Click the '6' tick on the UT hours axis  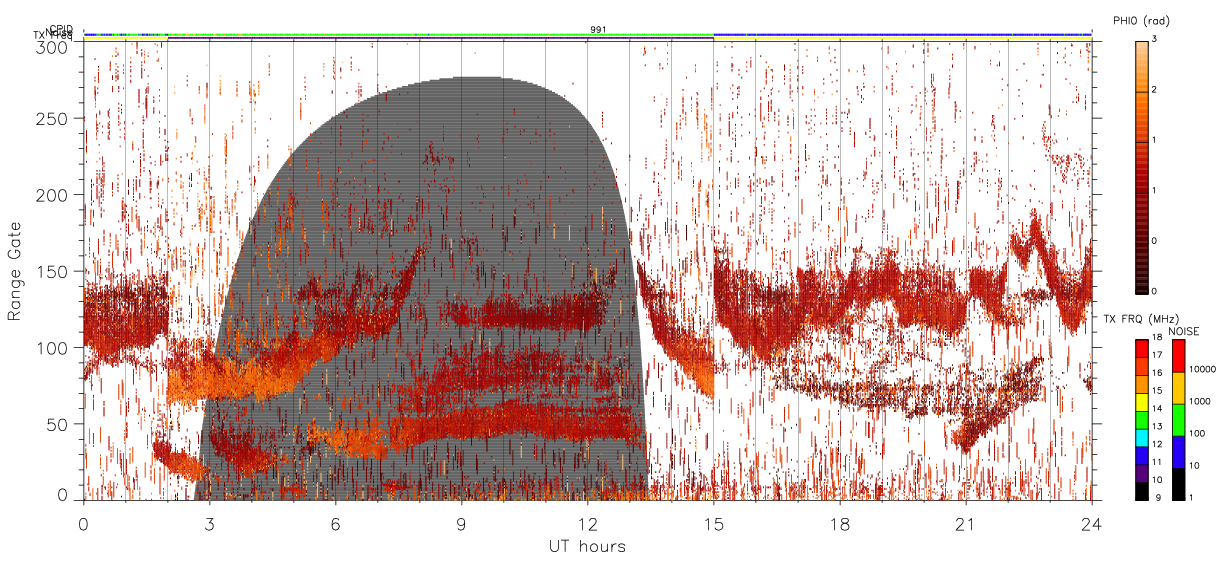coord(335,525)
